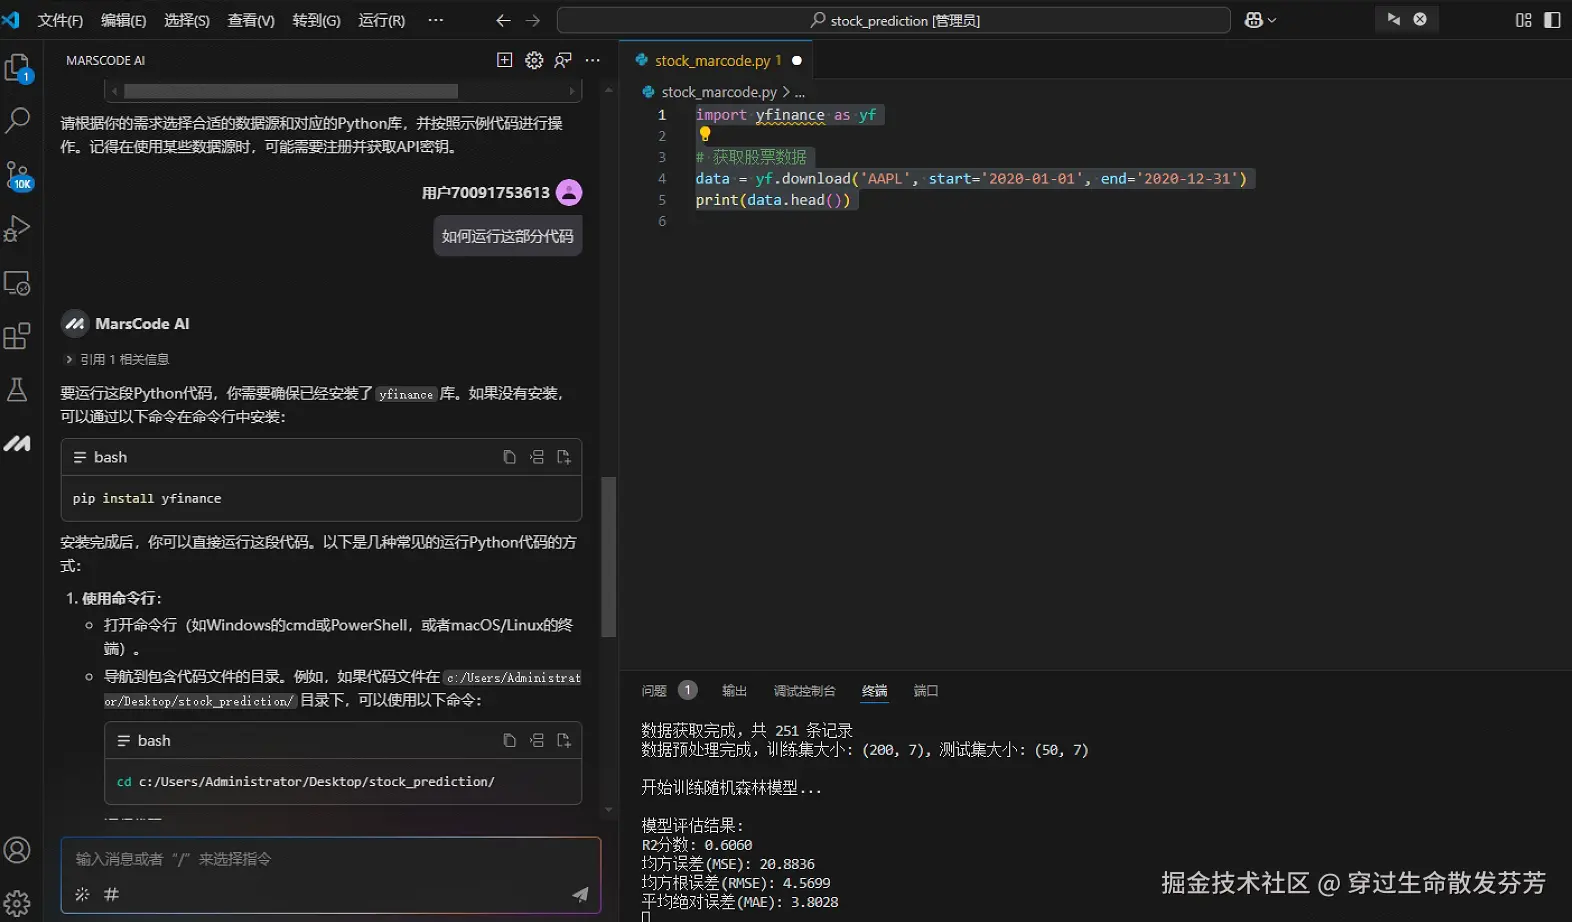1572x922 pixels.
Task: Switch to the 调试控制台 debug console tab
Action: coord(804,691)
